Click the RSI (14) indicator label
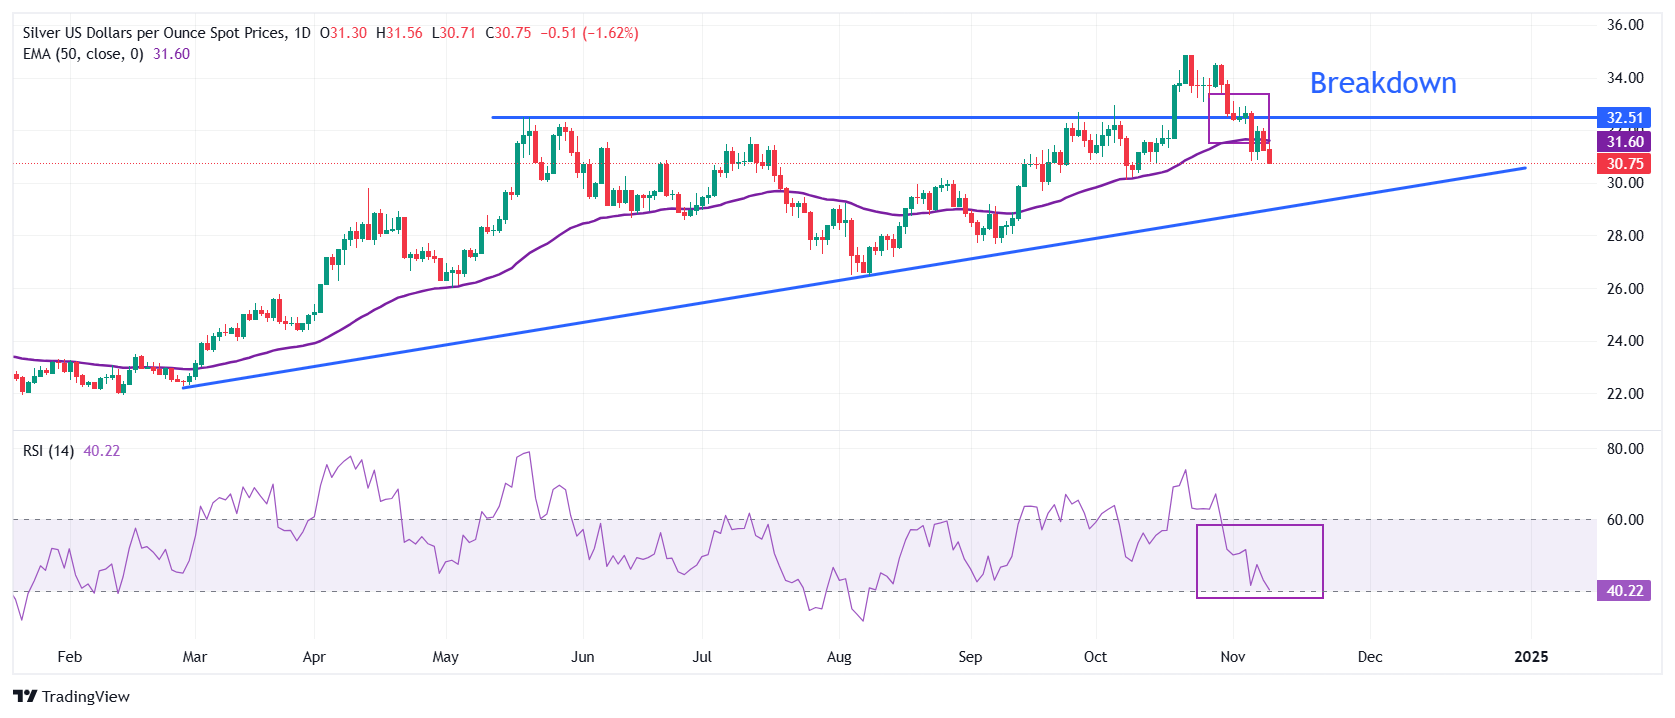The image size is (1675, 718). (48, 451)
